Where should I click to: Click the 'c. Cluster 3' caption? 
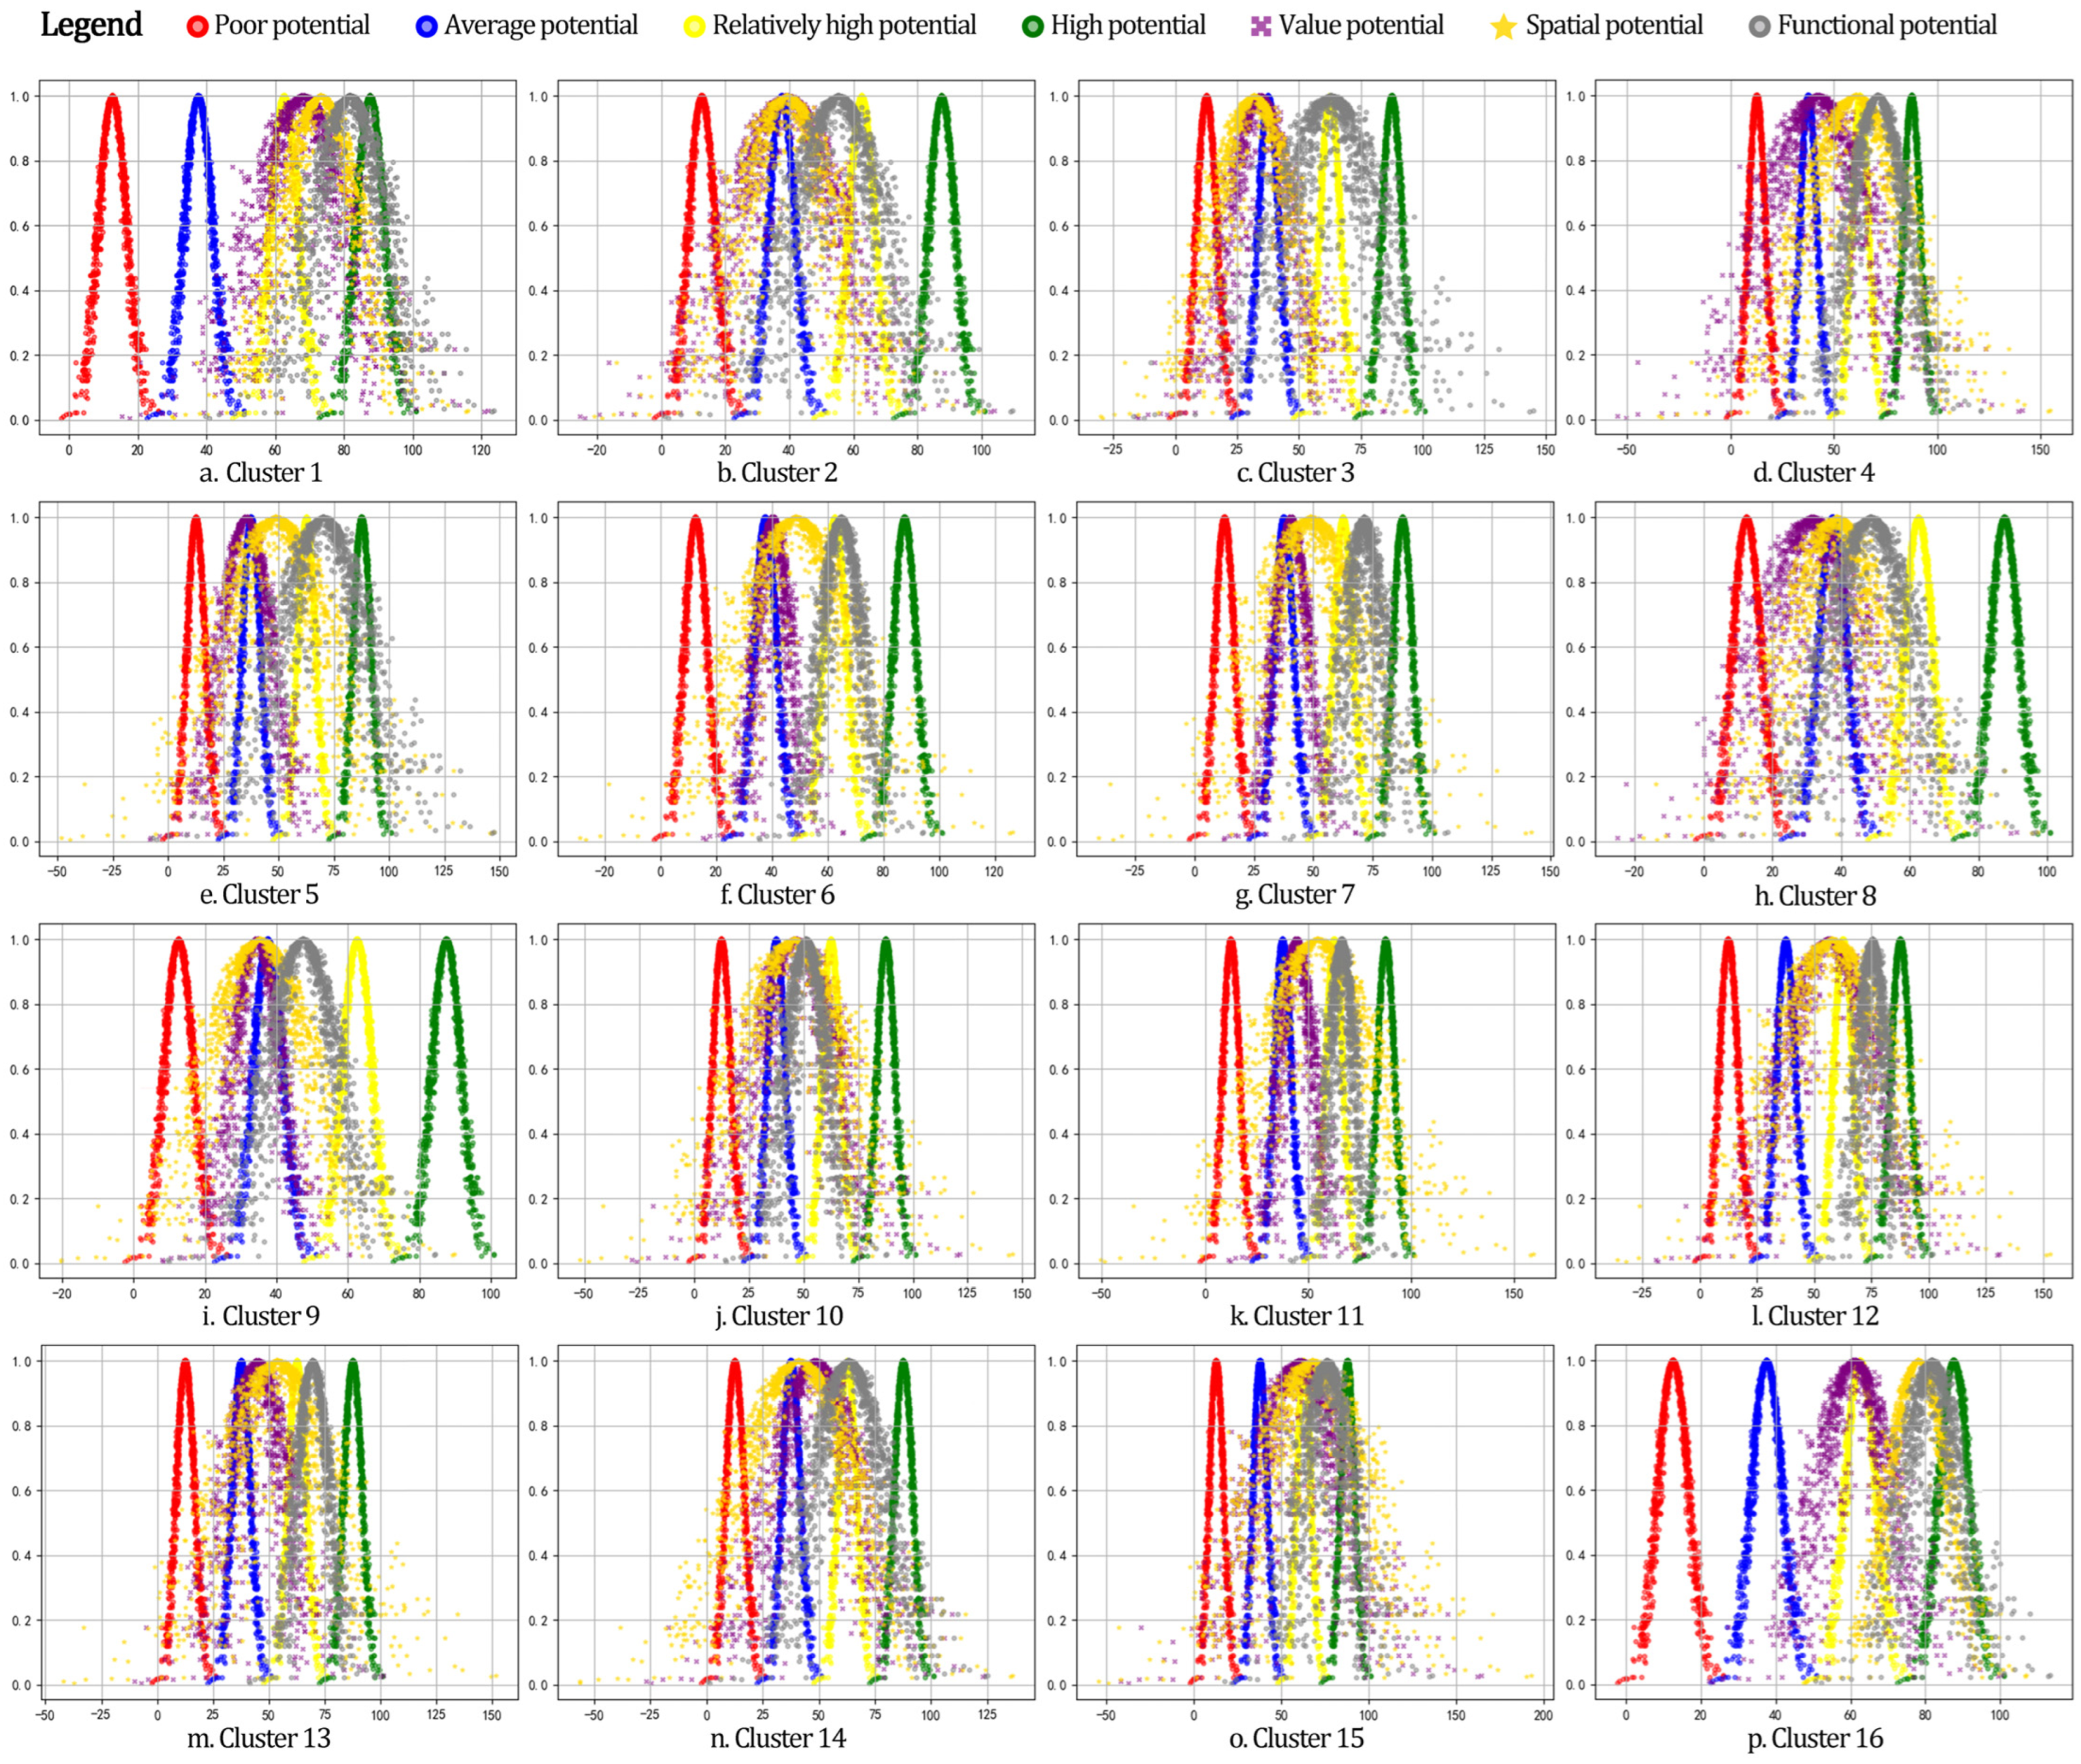tap(1295, 473)
